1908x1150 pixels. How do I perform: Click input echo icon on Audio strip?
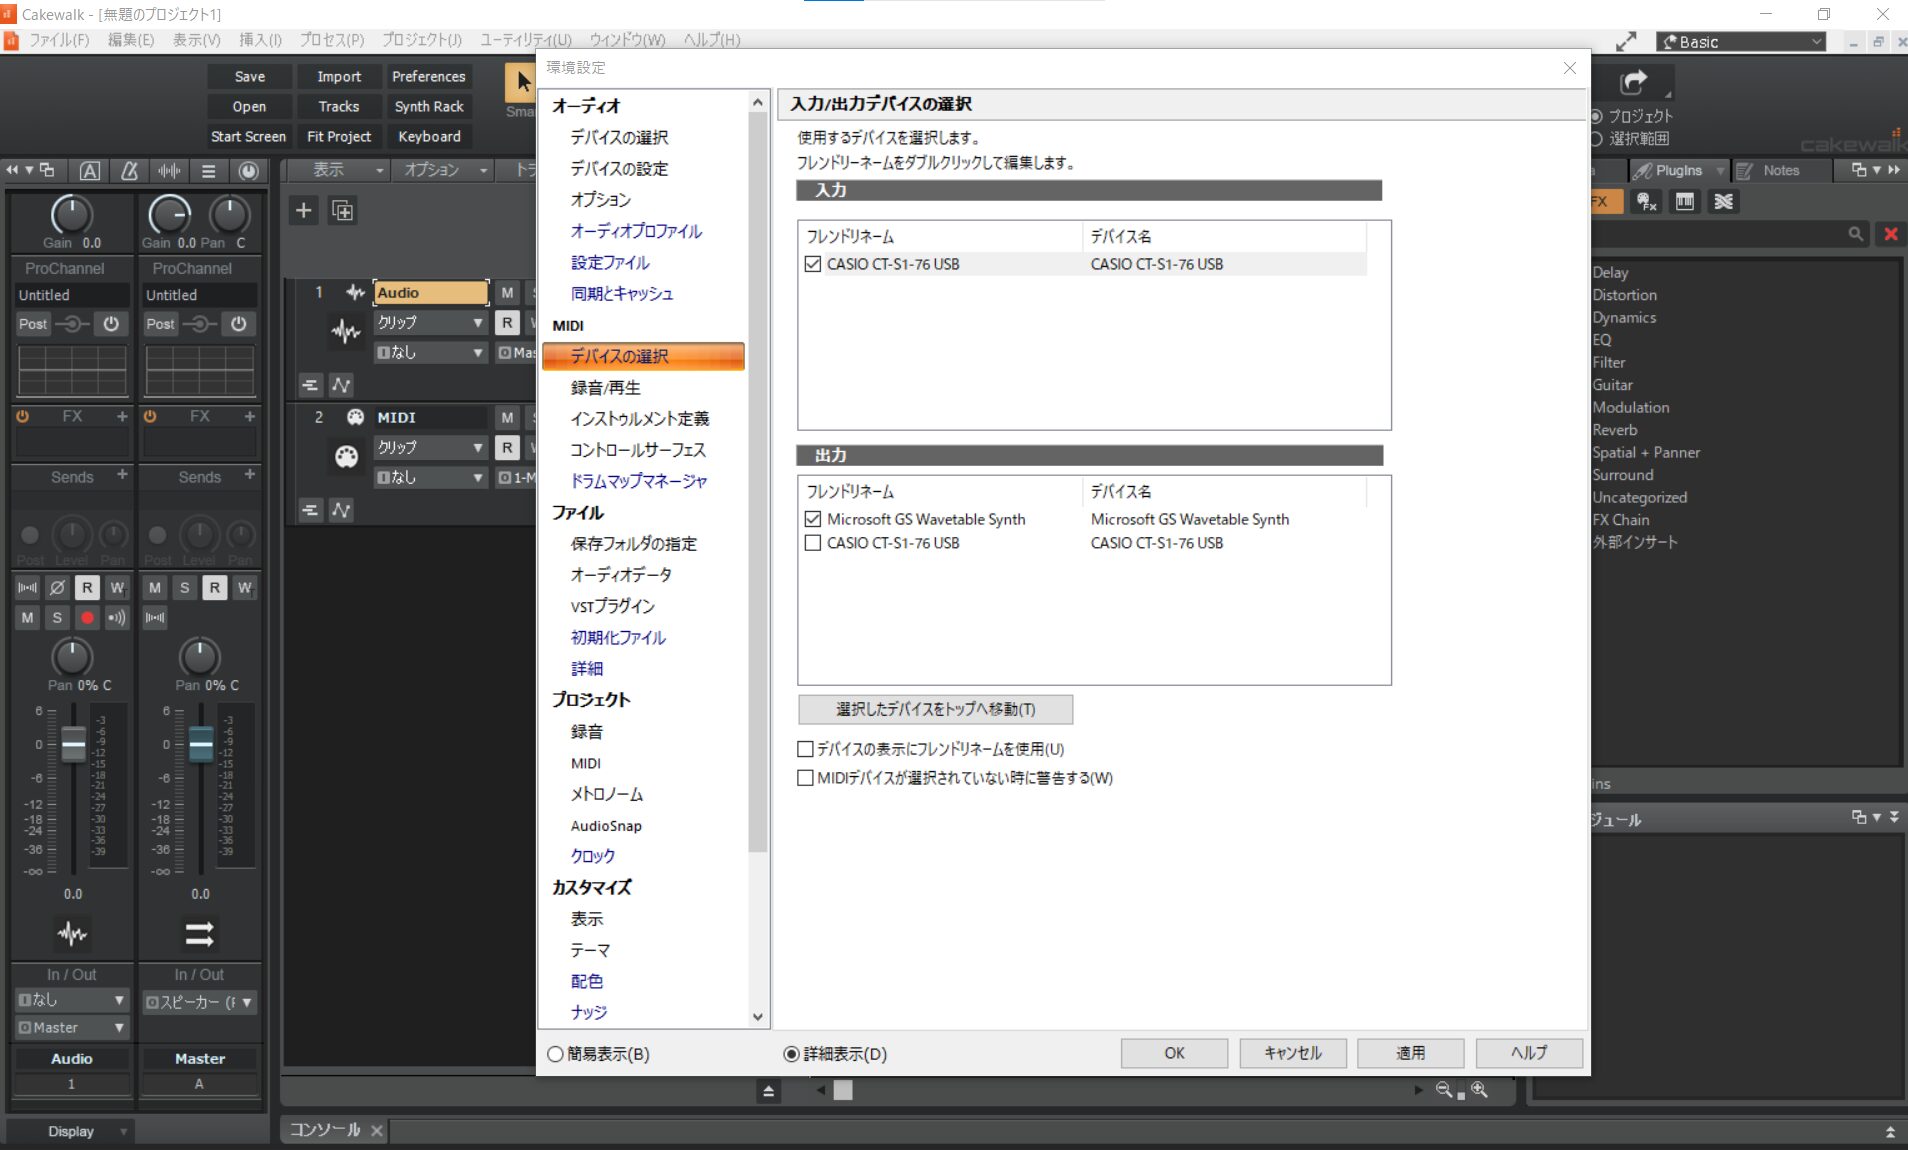click(x=117, y=618)
